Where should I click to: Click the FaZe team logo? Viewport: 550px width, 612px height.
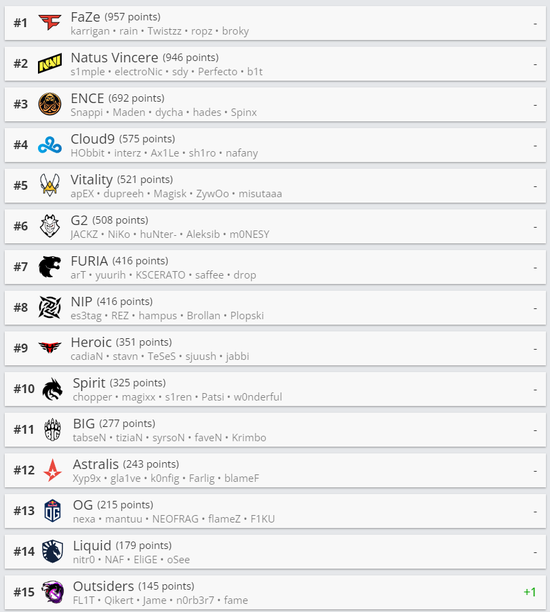(x=50, y=23)
